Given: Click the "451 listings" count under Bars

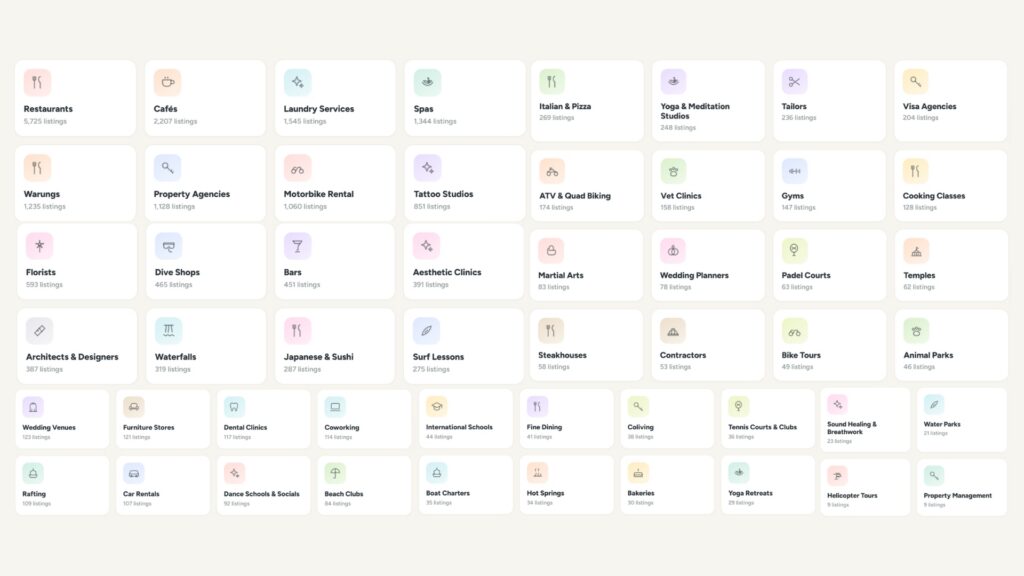Looking at the screenshot, I should (x=302, y=285).
